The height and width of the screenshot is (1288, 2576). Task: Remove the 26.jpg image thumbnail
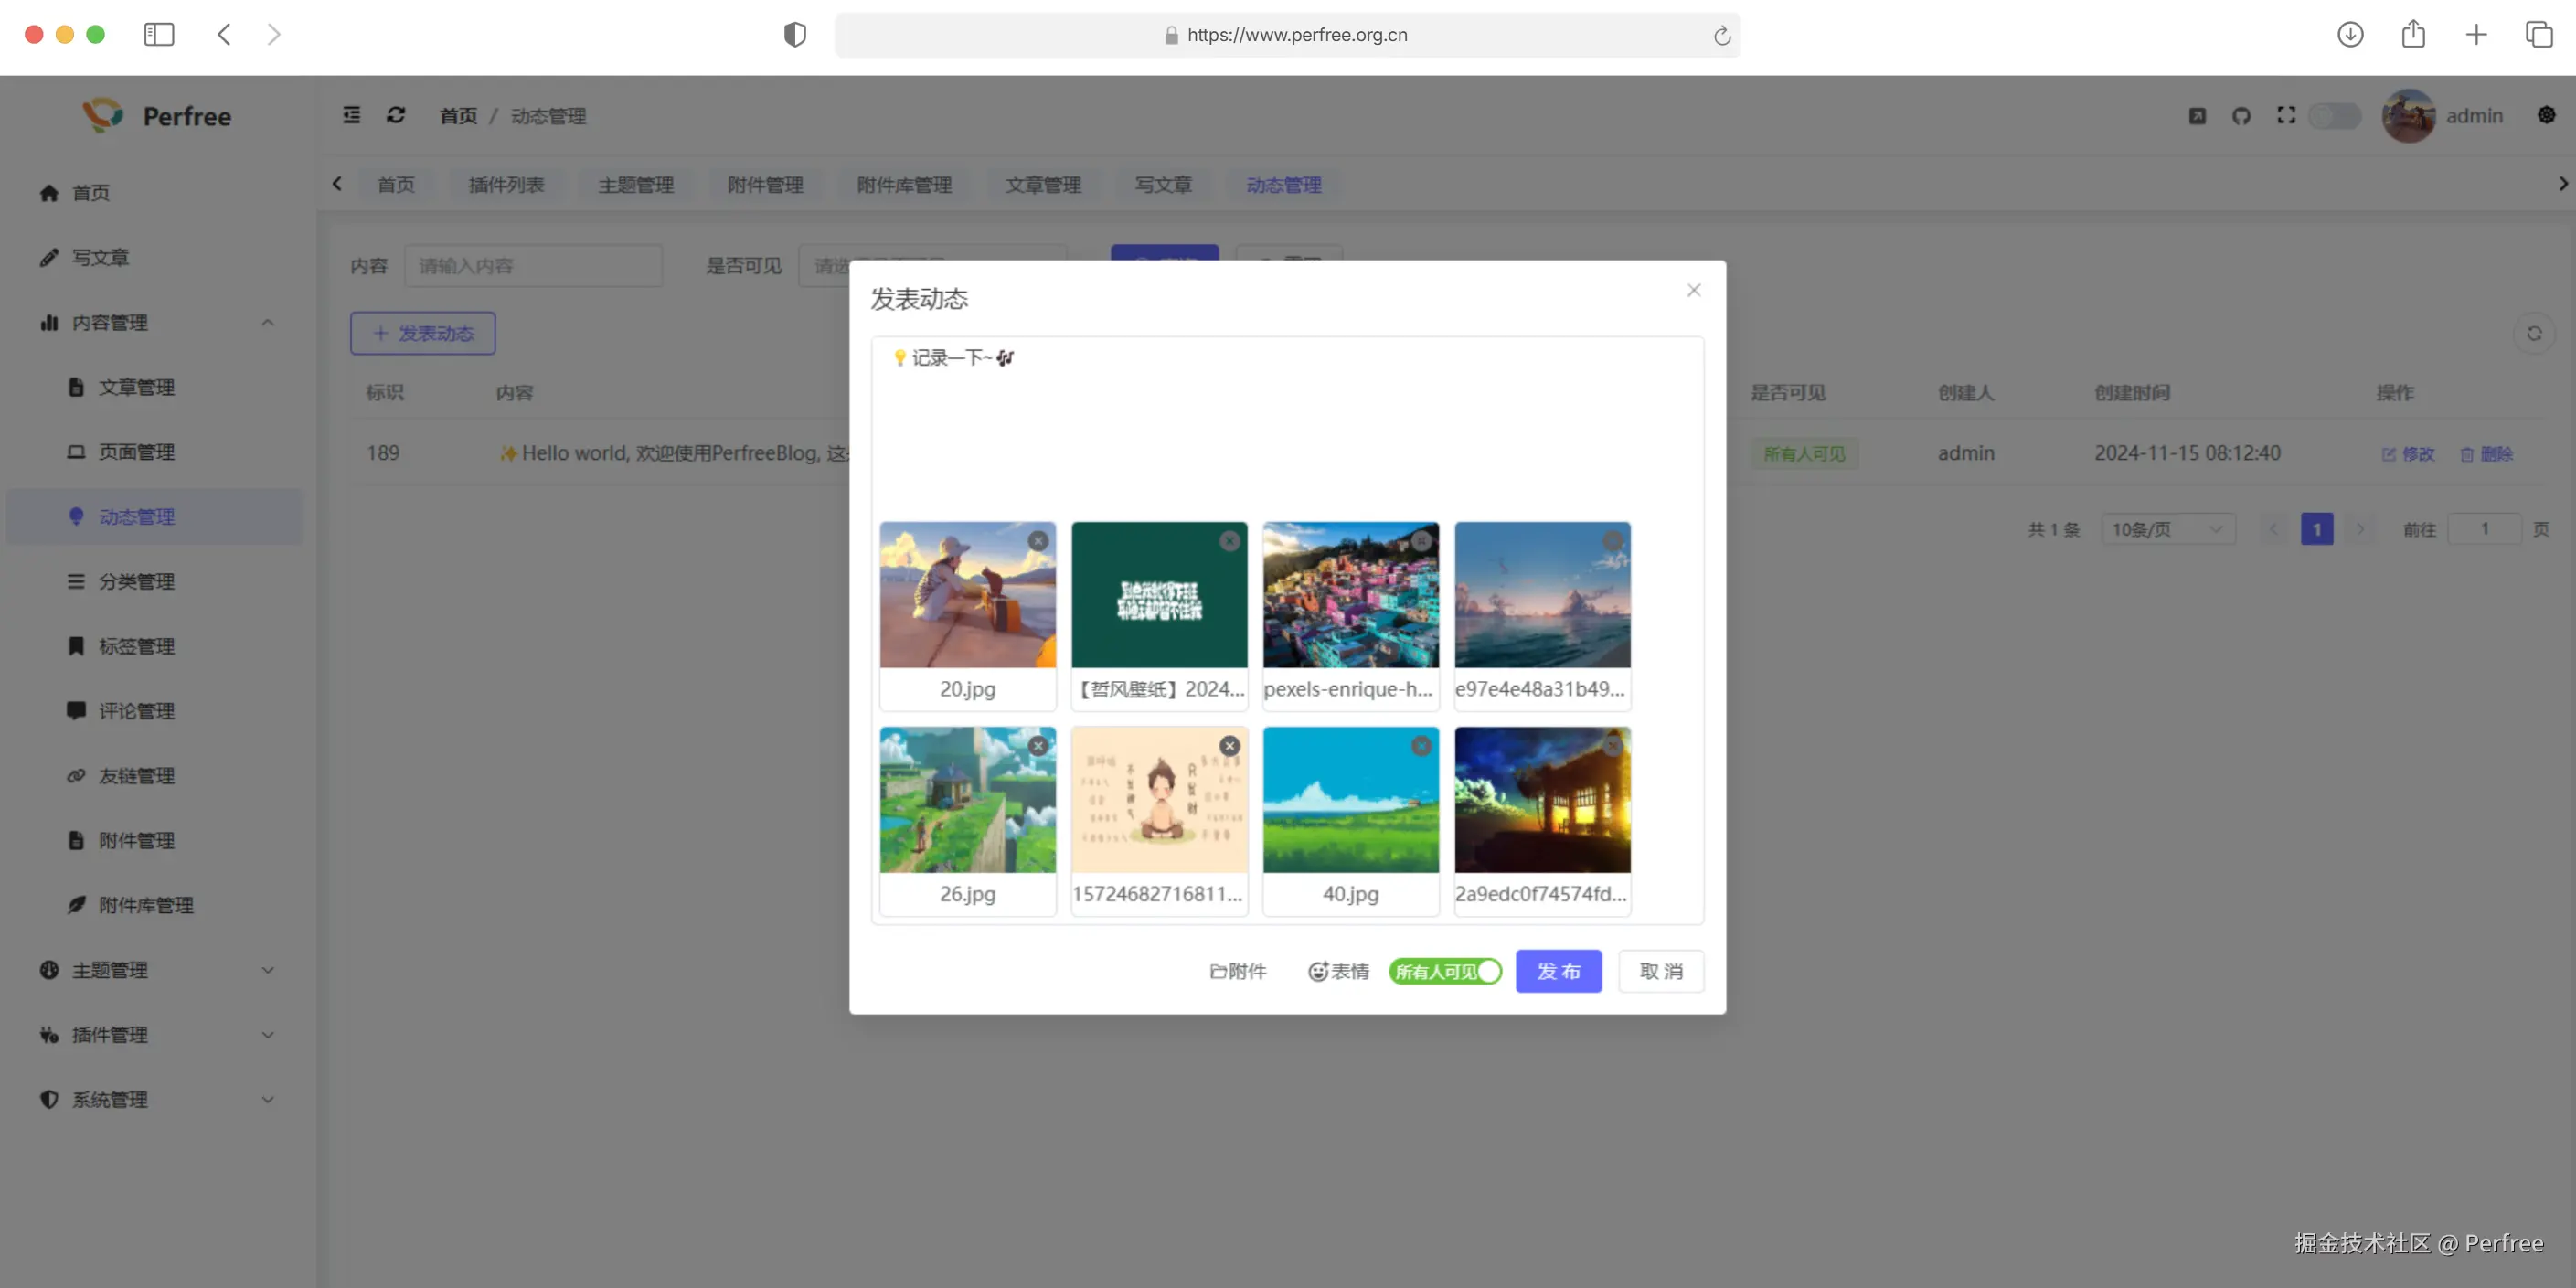tap(1038, 746)
